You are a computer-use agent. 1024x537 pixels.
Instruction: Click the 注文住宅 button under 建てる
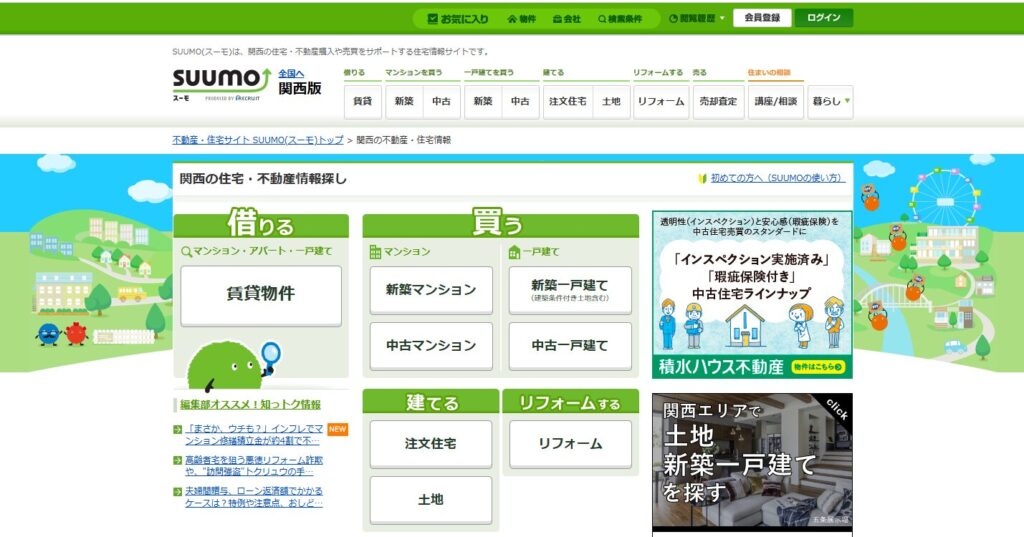click(431, 444)
